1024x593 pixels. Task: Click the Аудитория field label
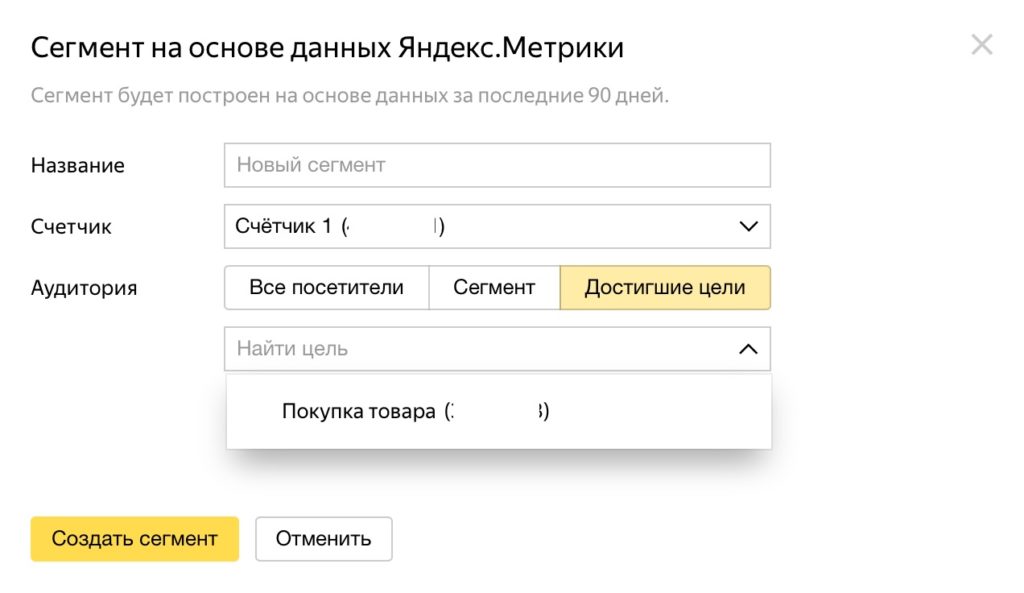pos(84,289)
